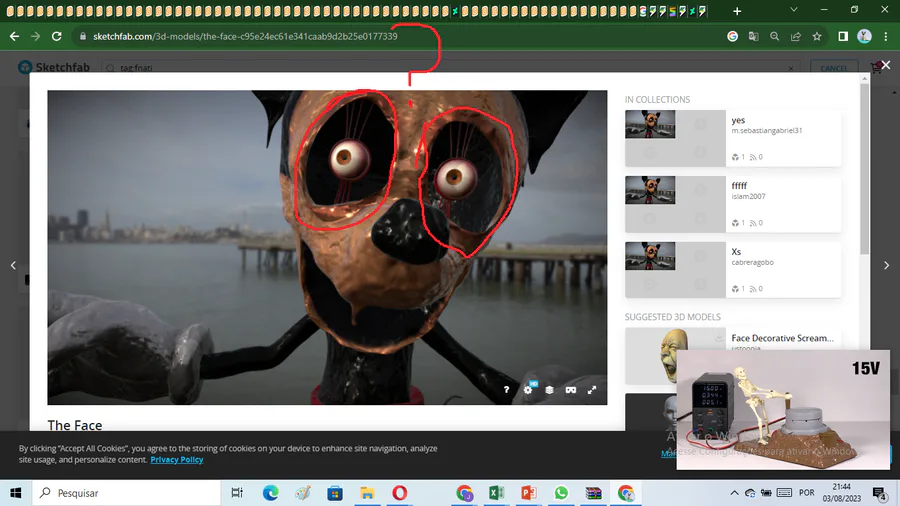Enter VR mode with the headset icon

(x=571, y=390)
